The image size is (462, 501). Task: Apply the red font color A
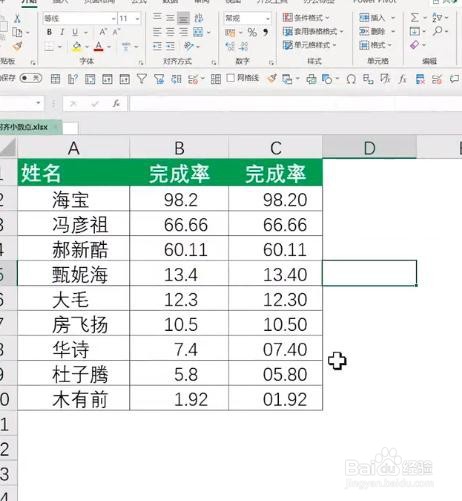(98, 46)
